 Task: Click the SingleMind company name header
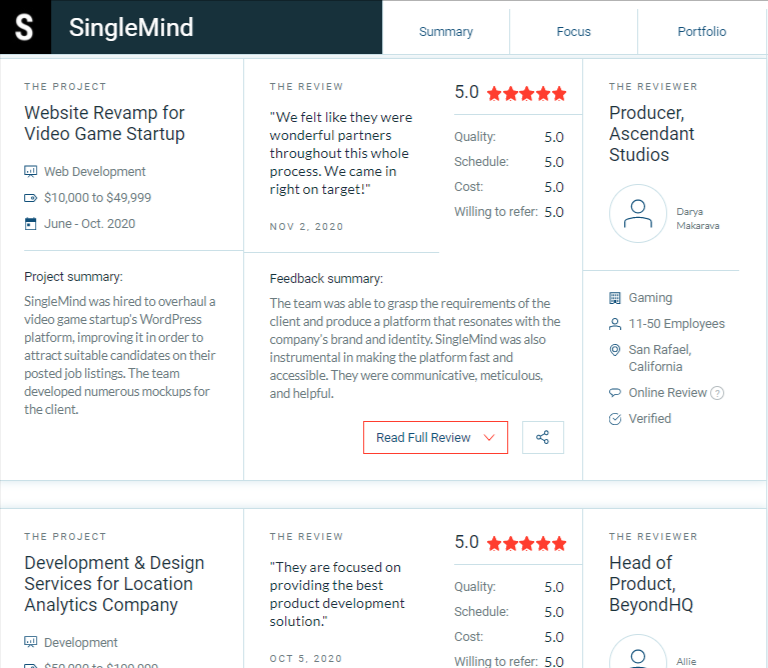pos(131,27)
